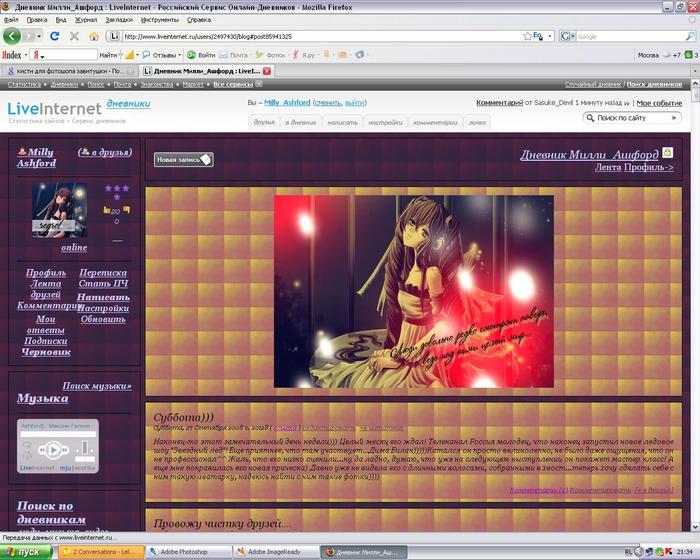Click the Windows пуск Start button

click(26, 552)
